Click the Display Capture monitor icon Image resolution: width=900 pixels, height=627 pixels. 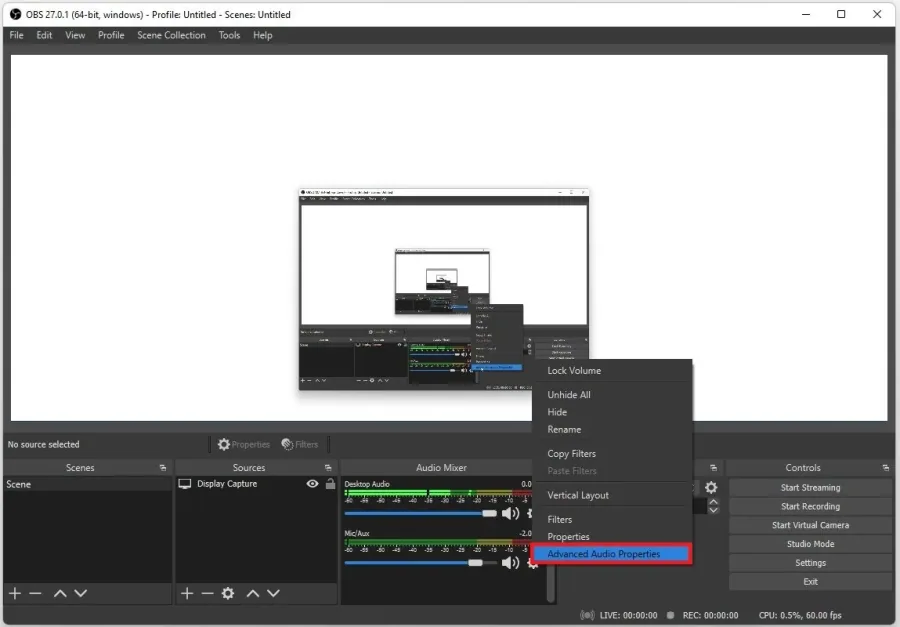click(x=185, y=483)
